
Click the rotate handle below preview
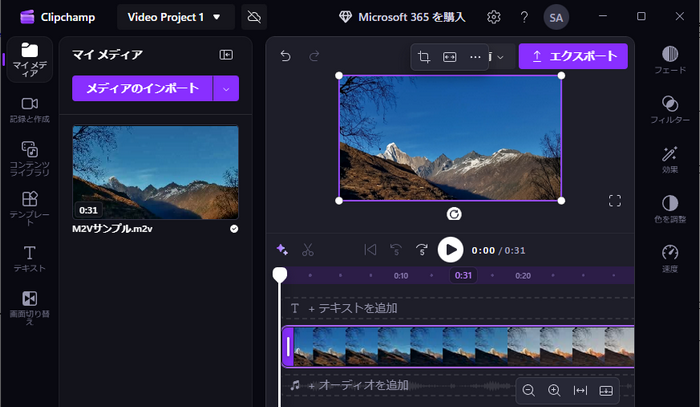pyautogui.click(x=455, y=214)
